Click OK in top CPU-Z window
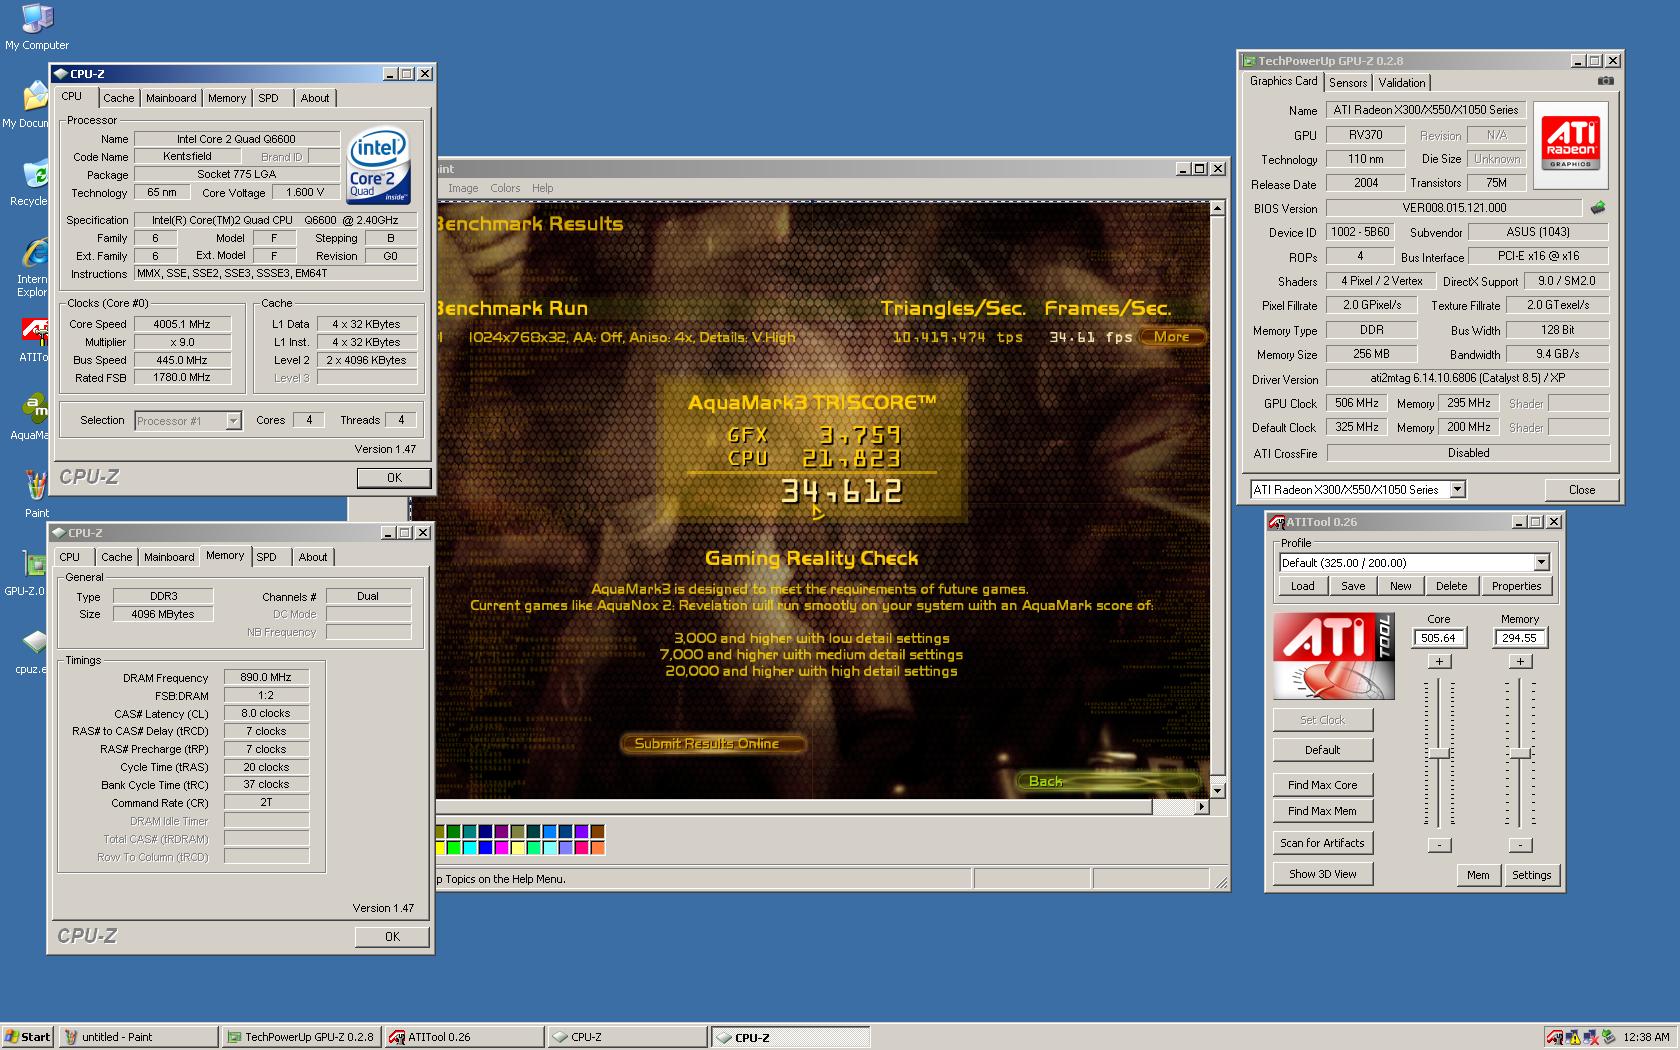1680x1050 pixels. (x=394, y=478)
